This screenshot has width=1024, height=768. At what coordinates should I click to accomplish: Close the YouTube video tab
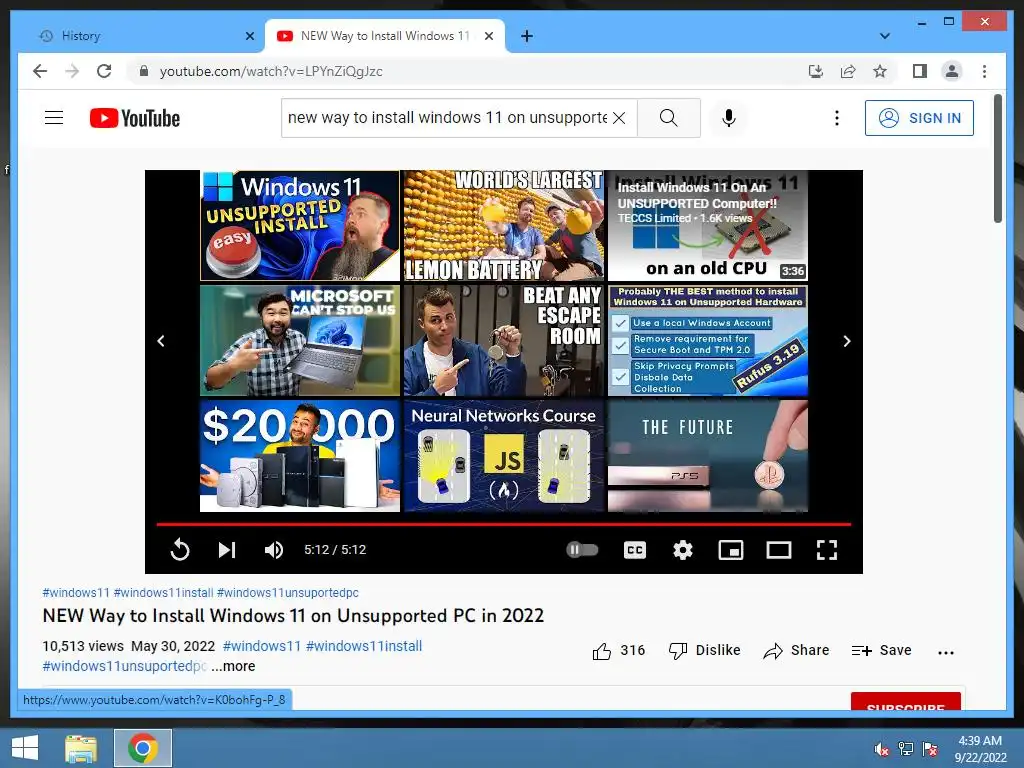coord(488,36)
